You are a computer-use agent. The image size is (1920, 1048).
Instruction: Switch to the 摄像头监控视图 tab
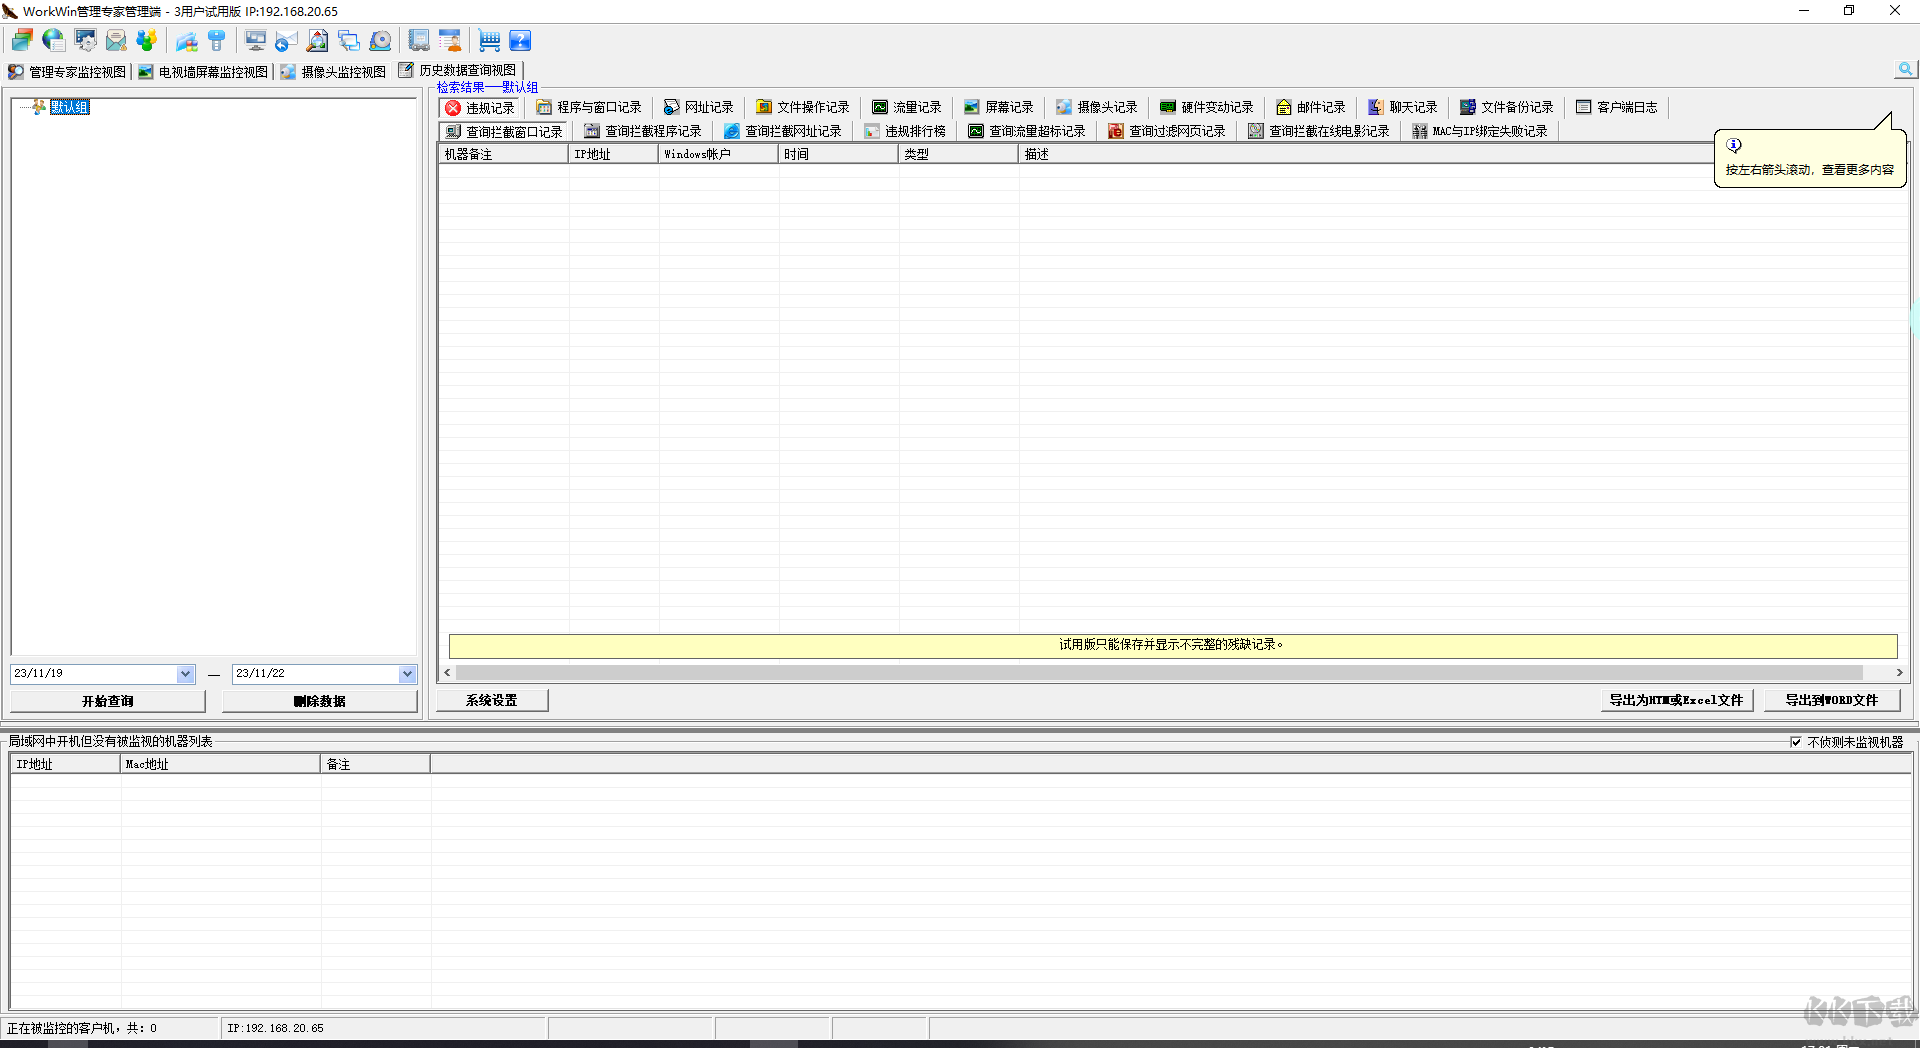(x=333, y=71)
